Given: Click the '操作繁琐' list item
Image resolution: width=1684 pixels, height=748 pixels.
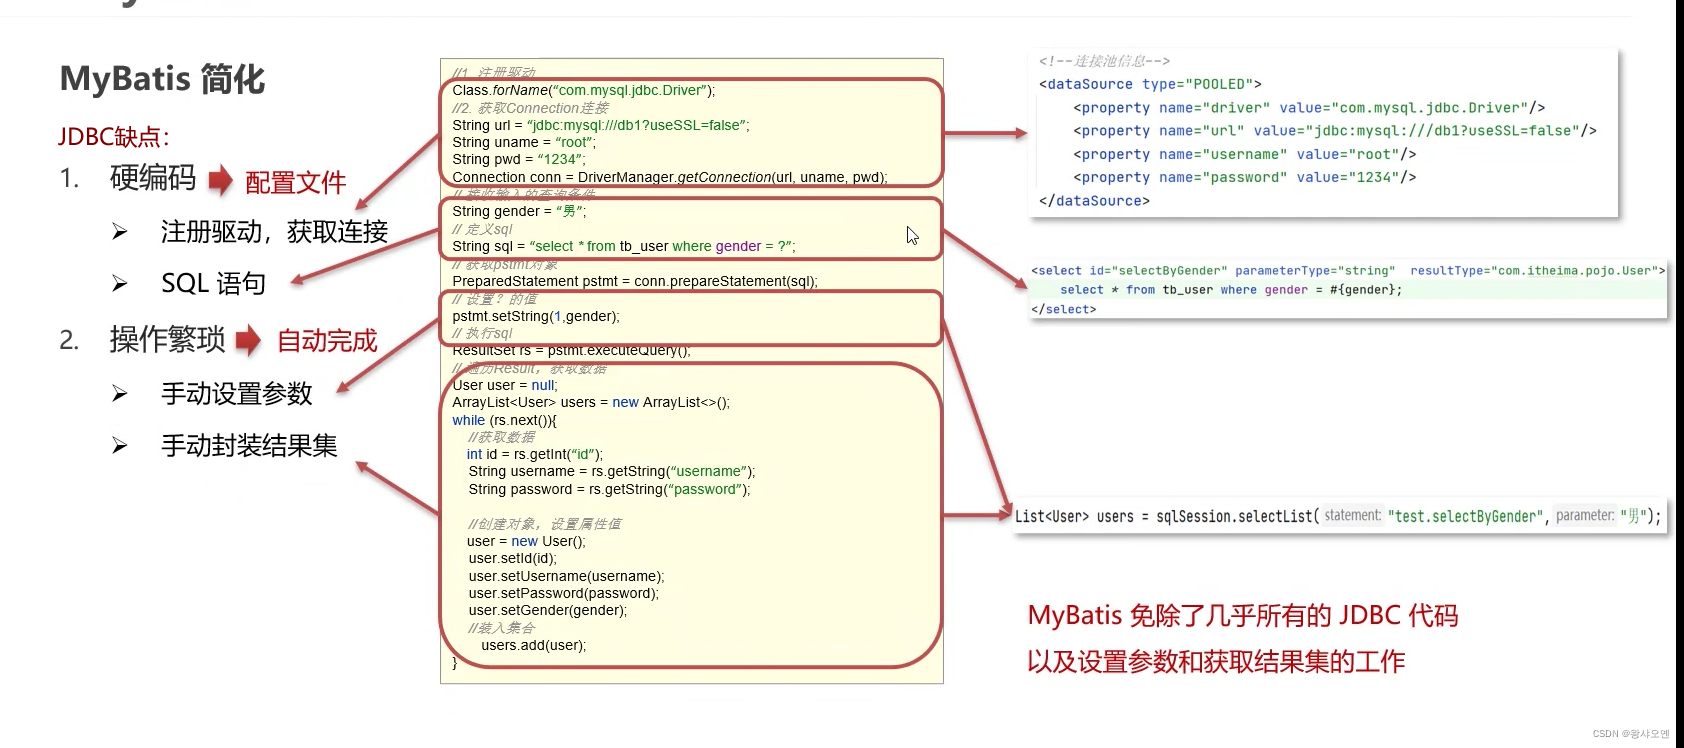Looking at the screenshot, I should pyautogui.click(x=167, y=340).
